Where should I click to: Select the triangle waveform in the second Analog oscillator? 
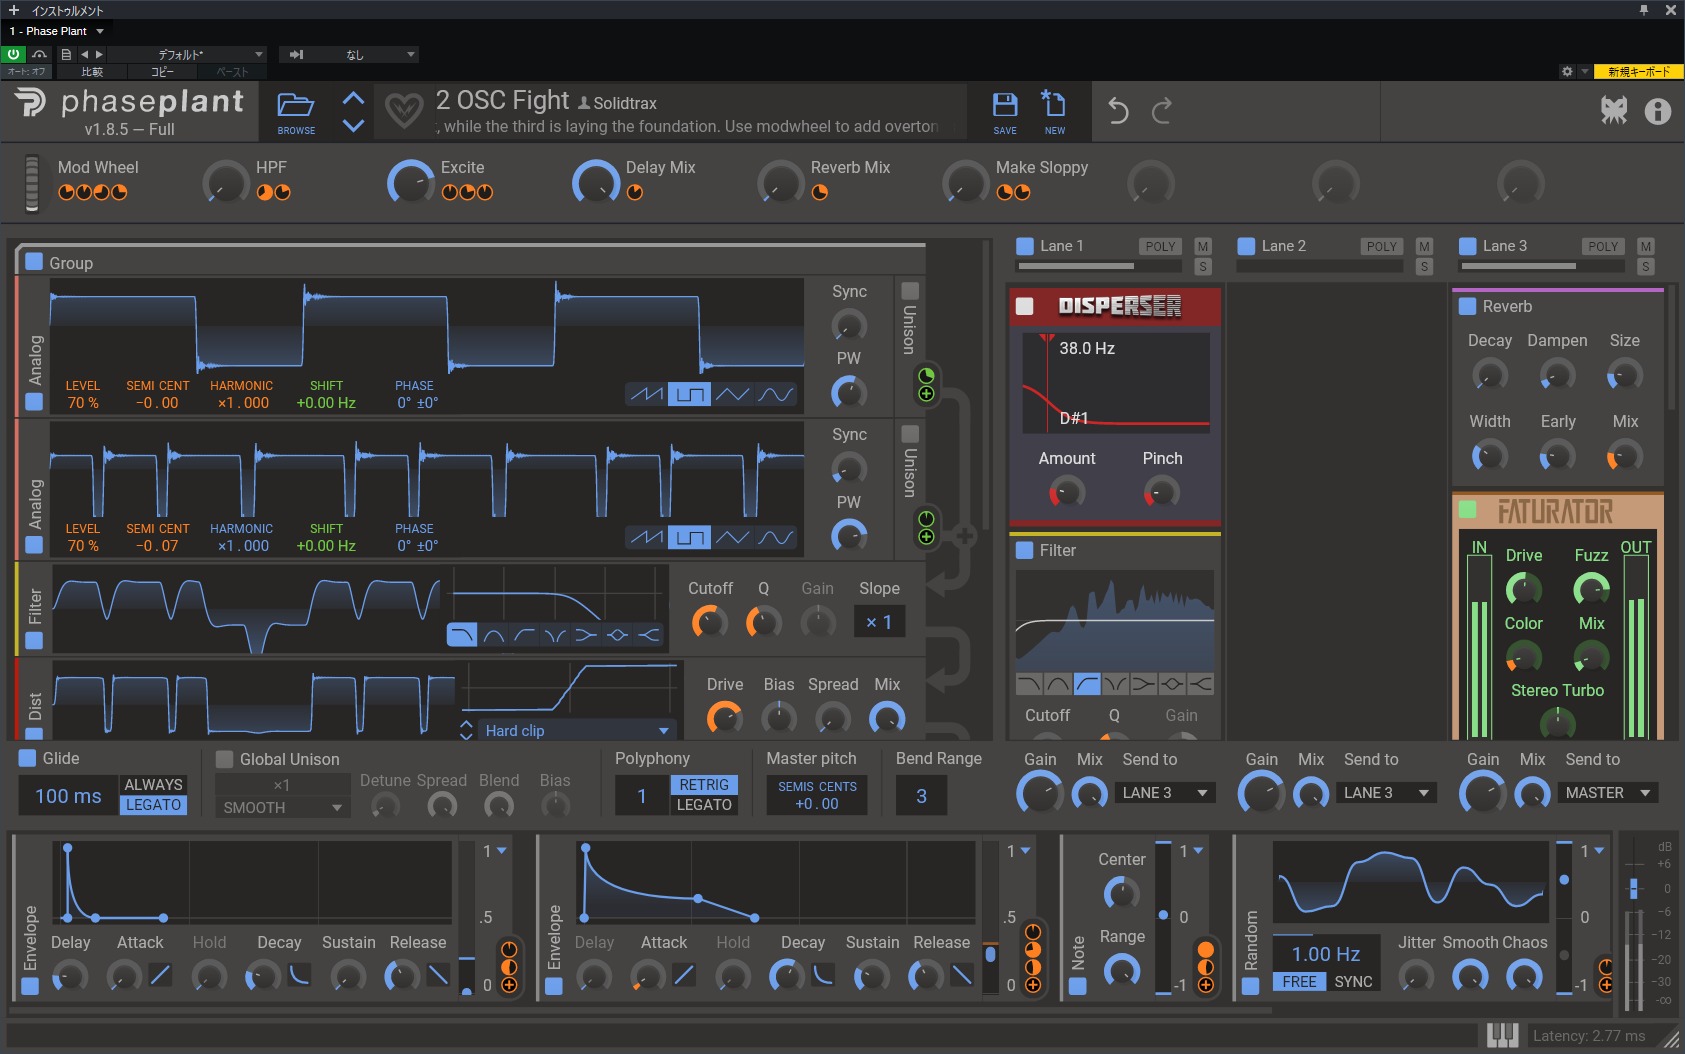732,537
